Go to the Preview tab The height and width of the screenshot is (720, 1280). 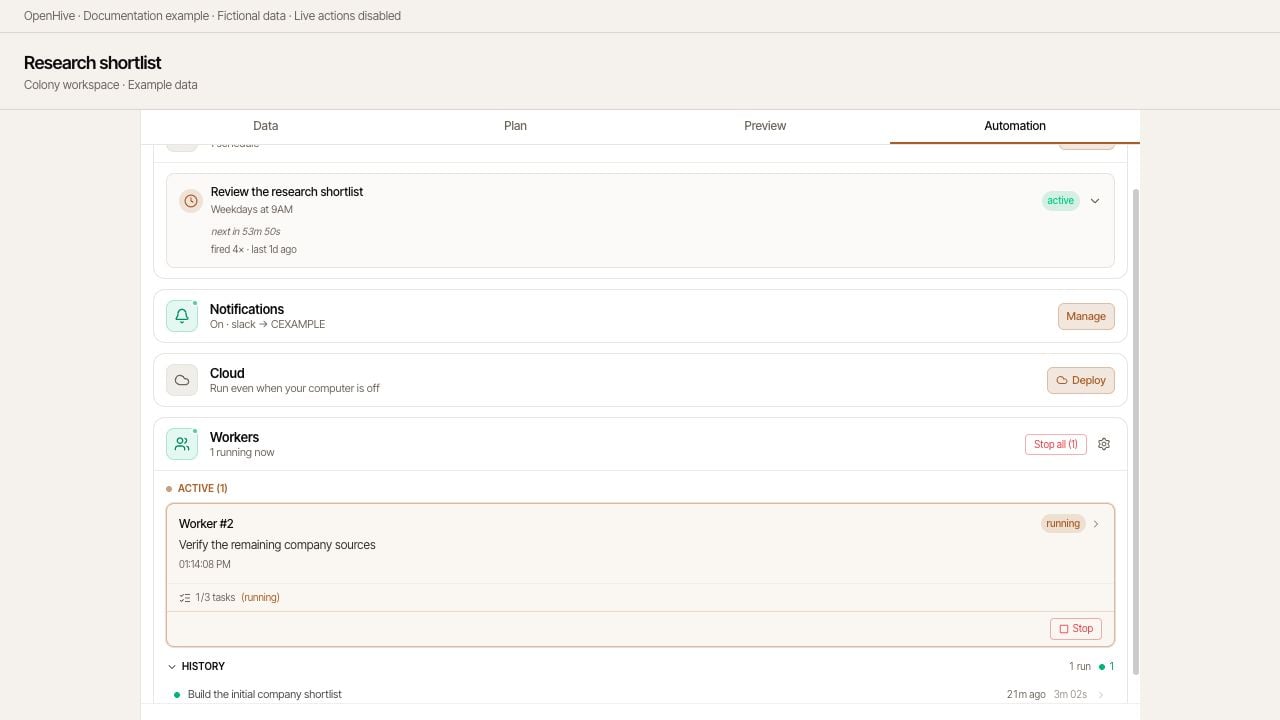coord(765,126)
